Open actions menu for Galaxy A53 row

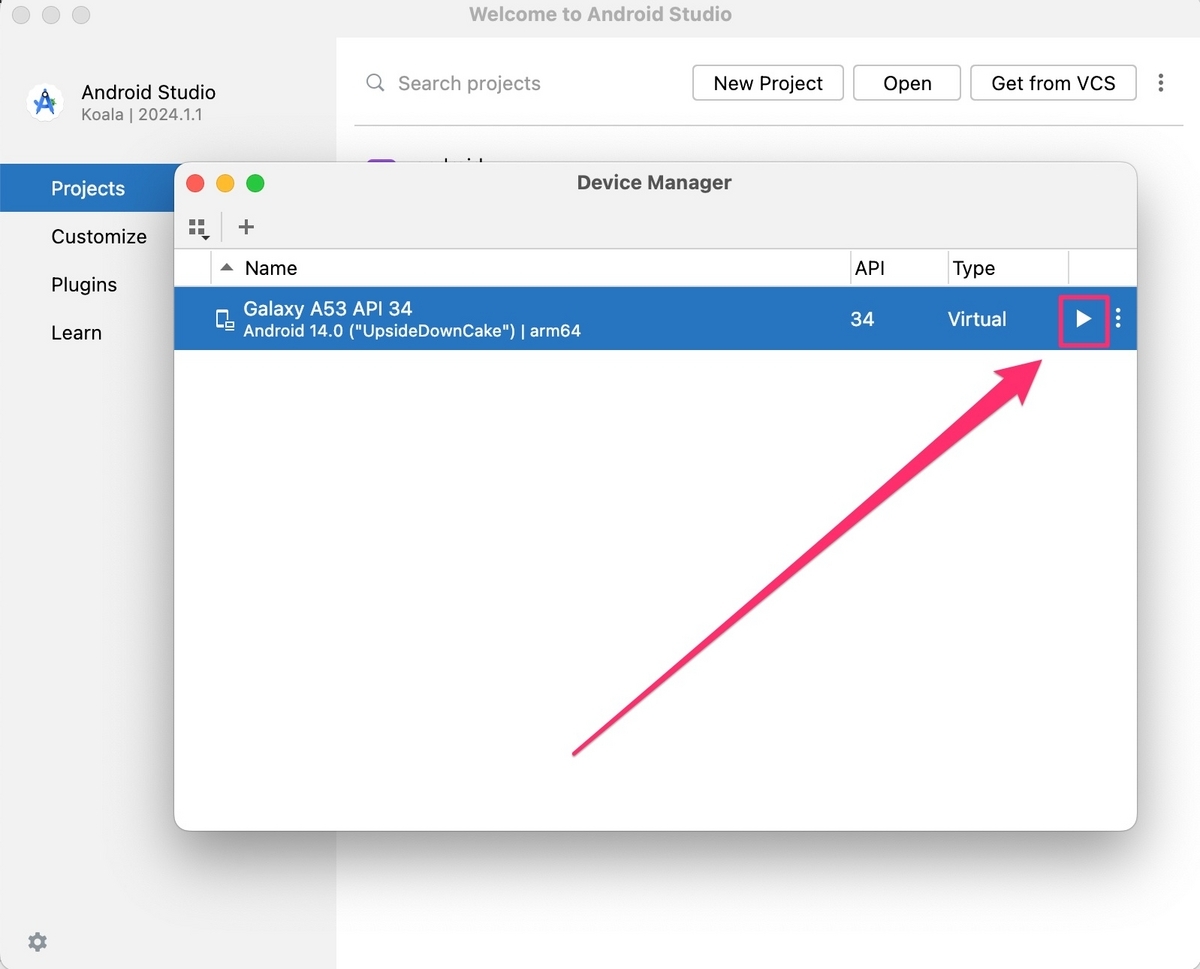[1119, 319]
